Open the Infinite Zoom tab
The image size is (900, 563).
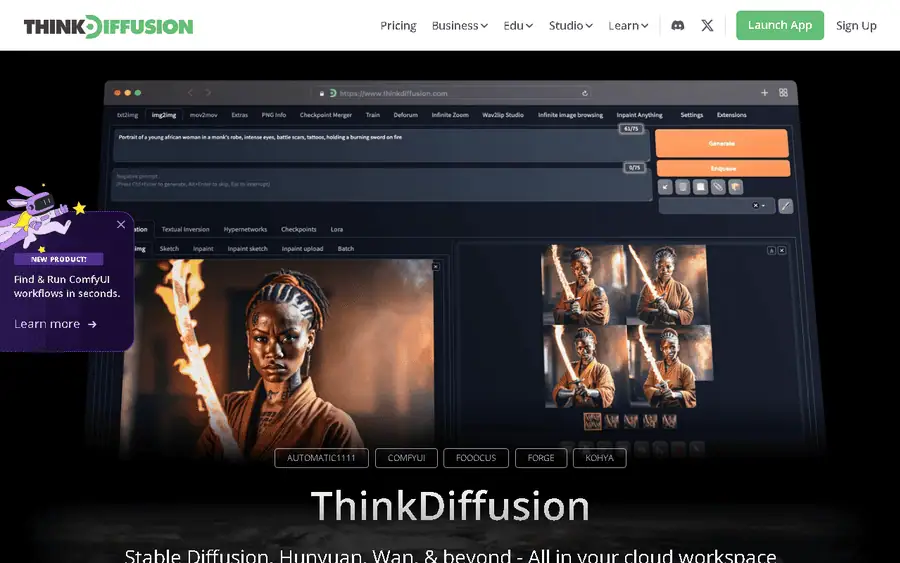pos(450,115)
